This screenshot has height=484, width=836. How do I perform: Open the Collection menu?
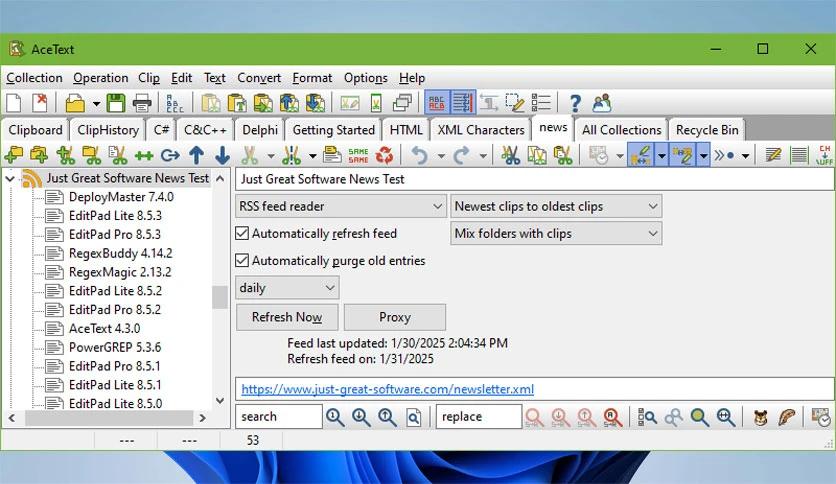tap(34, 78)
